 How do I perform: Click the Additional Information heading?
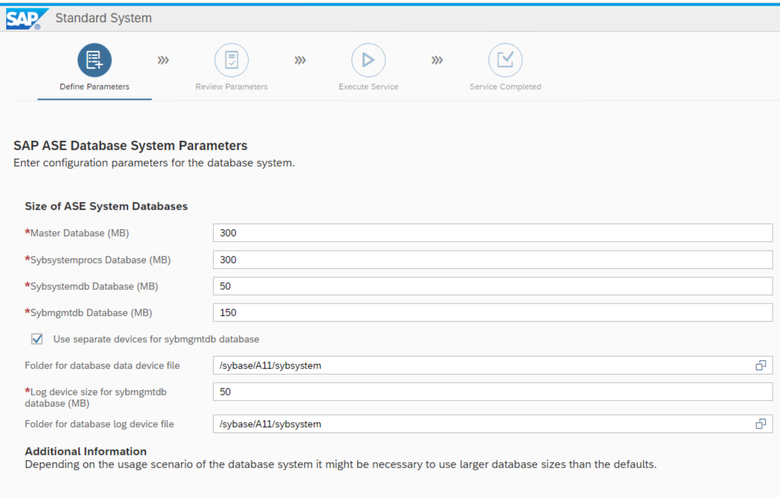[x=86, y=451]
